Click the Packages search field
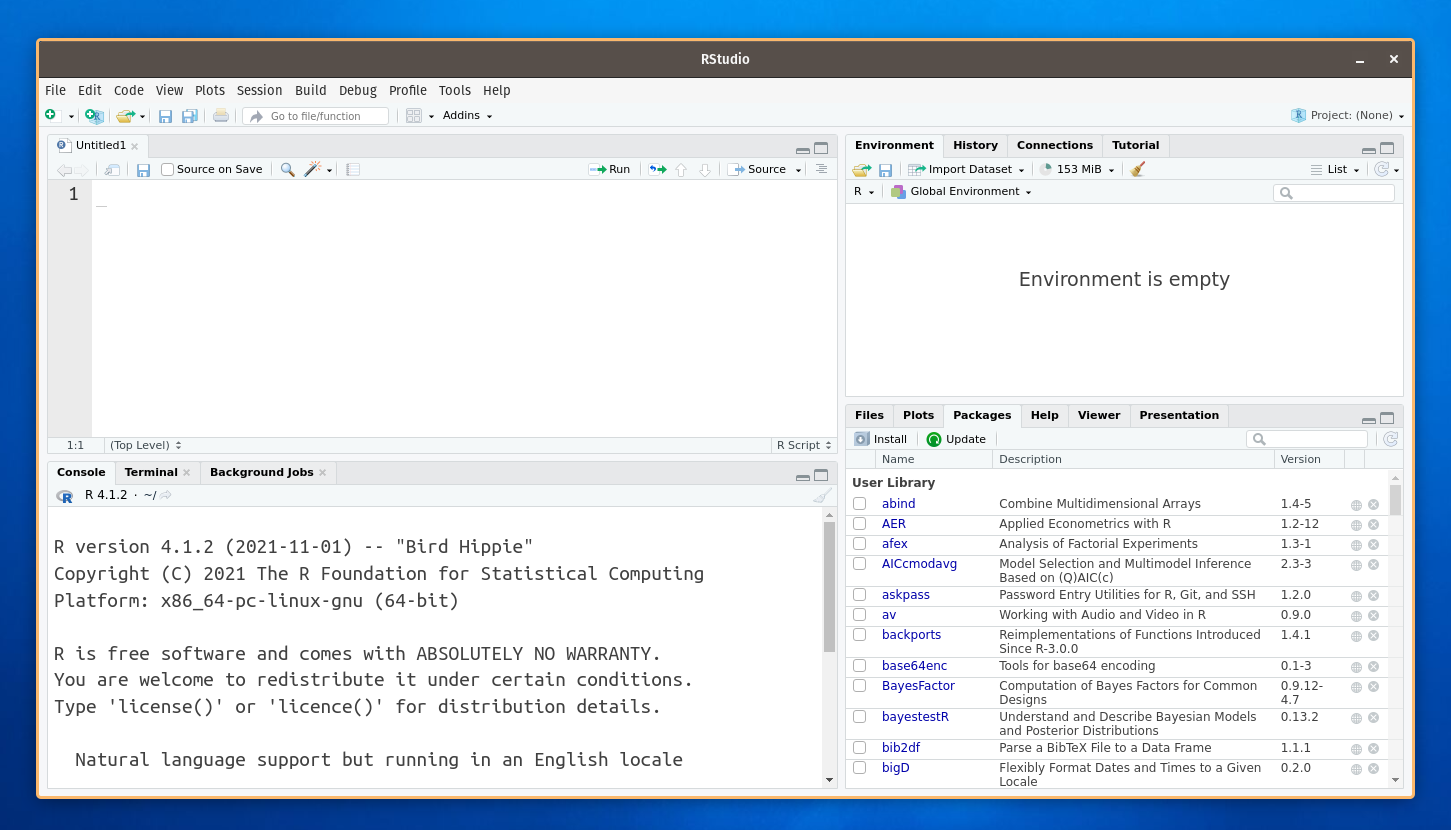 pyautogui.click(x=1307, y=439)
